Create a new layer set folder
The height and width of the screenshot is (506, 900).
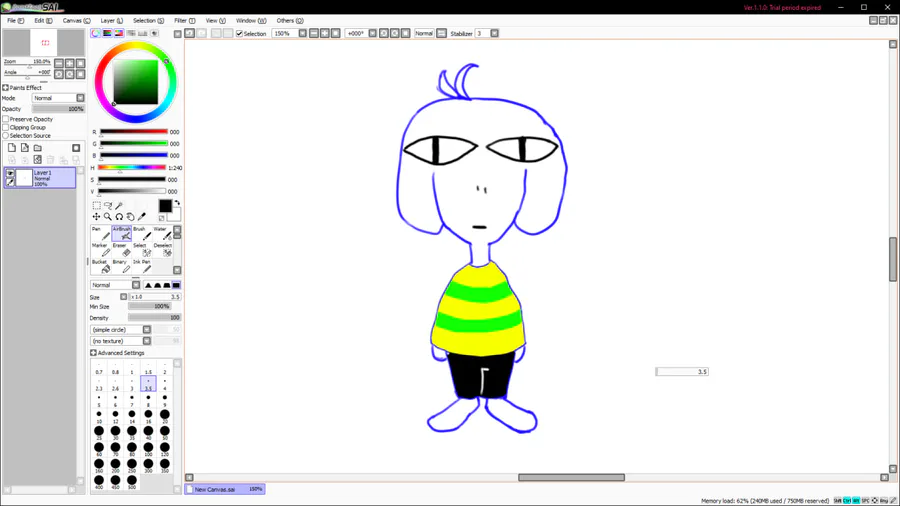coord(37,148)
